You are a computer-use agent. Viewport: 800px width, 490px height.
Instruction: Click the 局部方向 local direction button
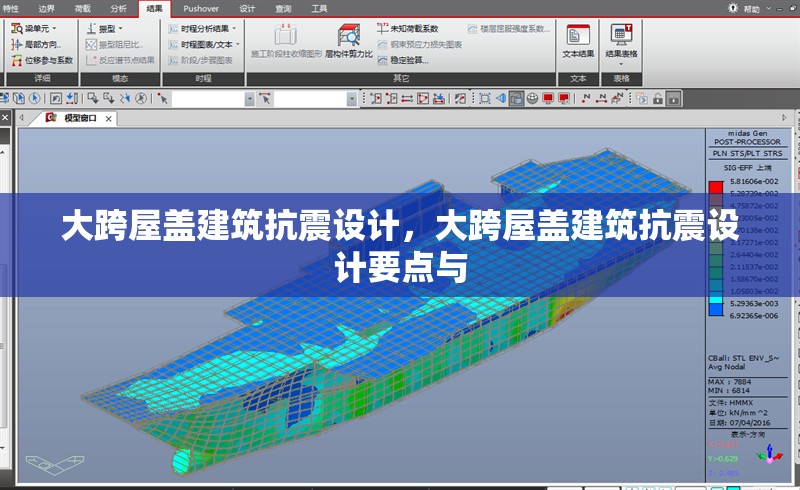(36, 44)
